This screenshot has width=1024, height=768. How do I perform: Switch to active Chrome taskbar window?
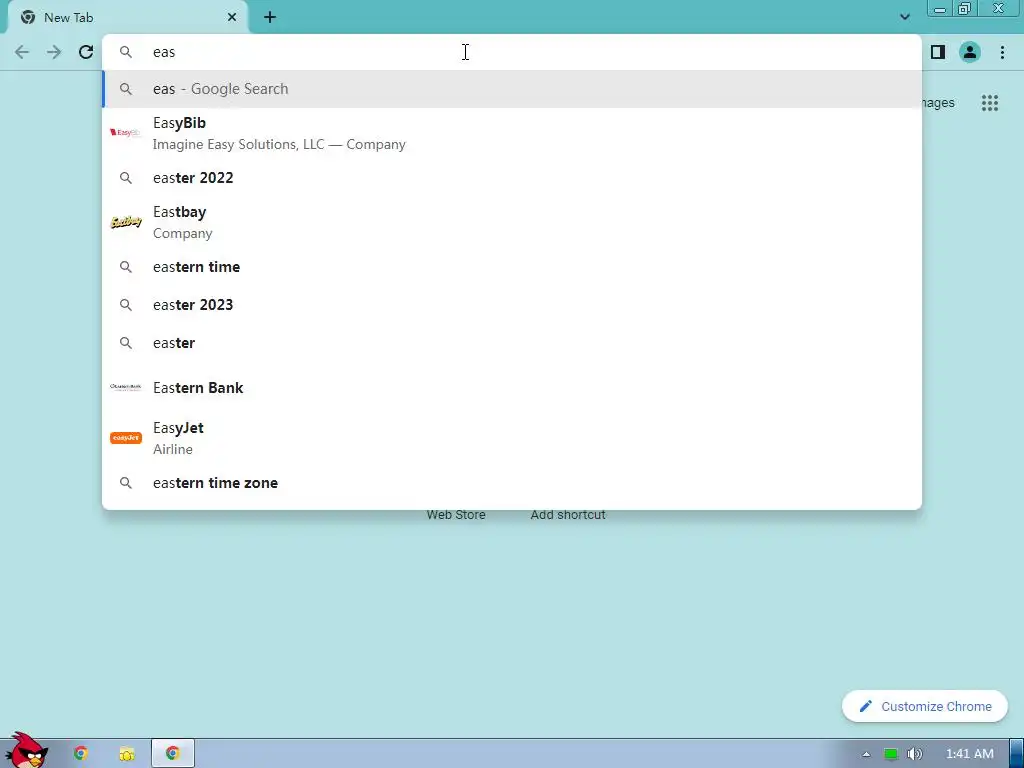pos(172,754)
